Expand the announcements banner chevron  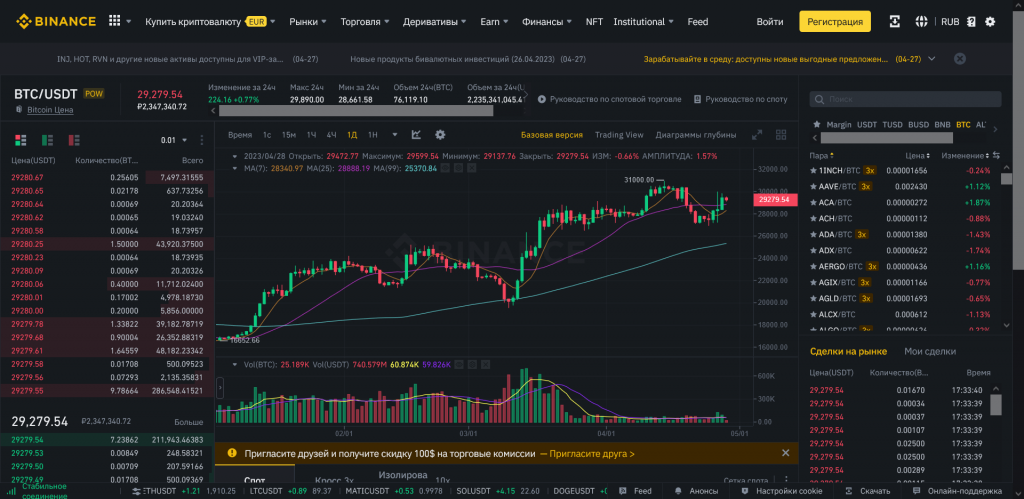tap(931, 59)
